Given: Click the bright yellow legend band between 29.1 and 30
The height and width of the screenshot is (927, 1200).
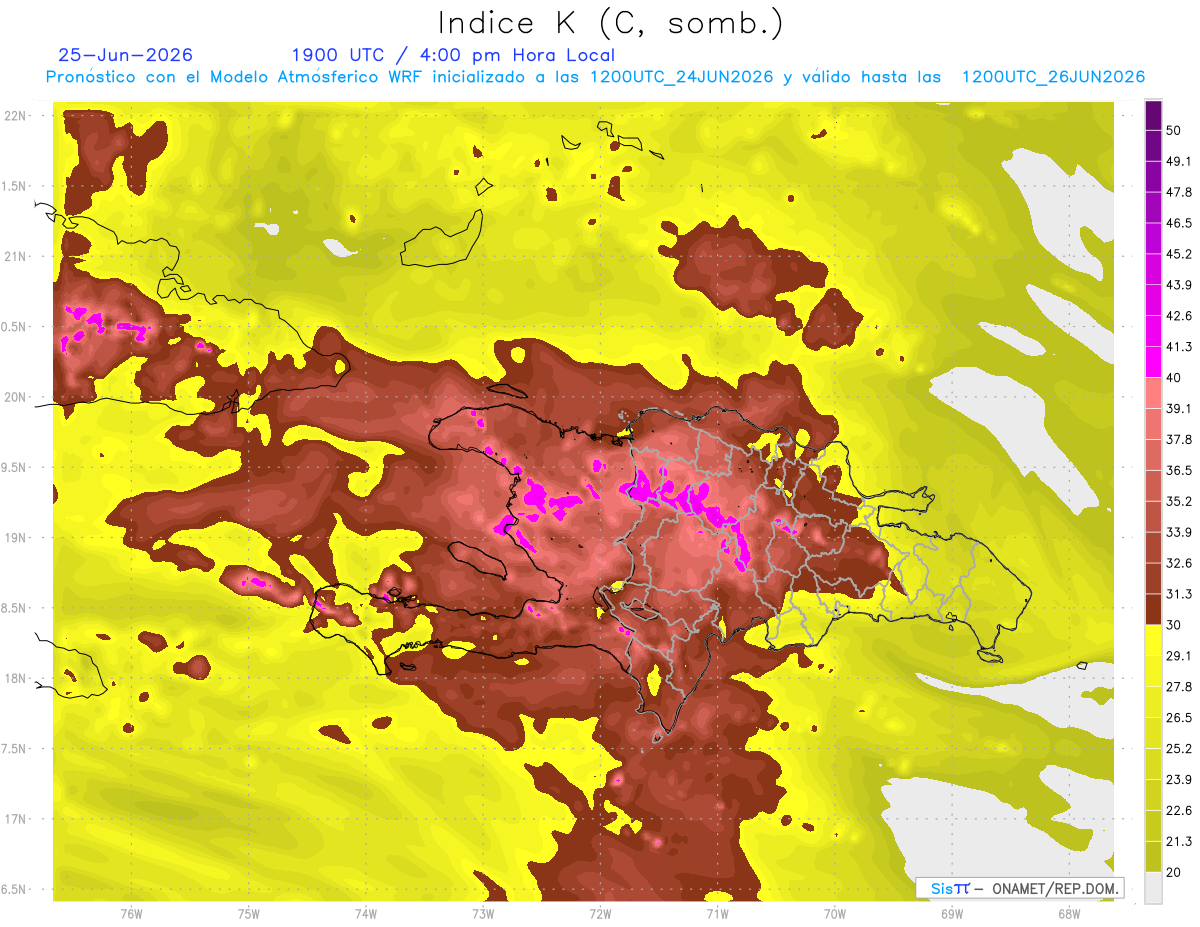Looking at the screenshot, I should [1153, 640].
